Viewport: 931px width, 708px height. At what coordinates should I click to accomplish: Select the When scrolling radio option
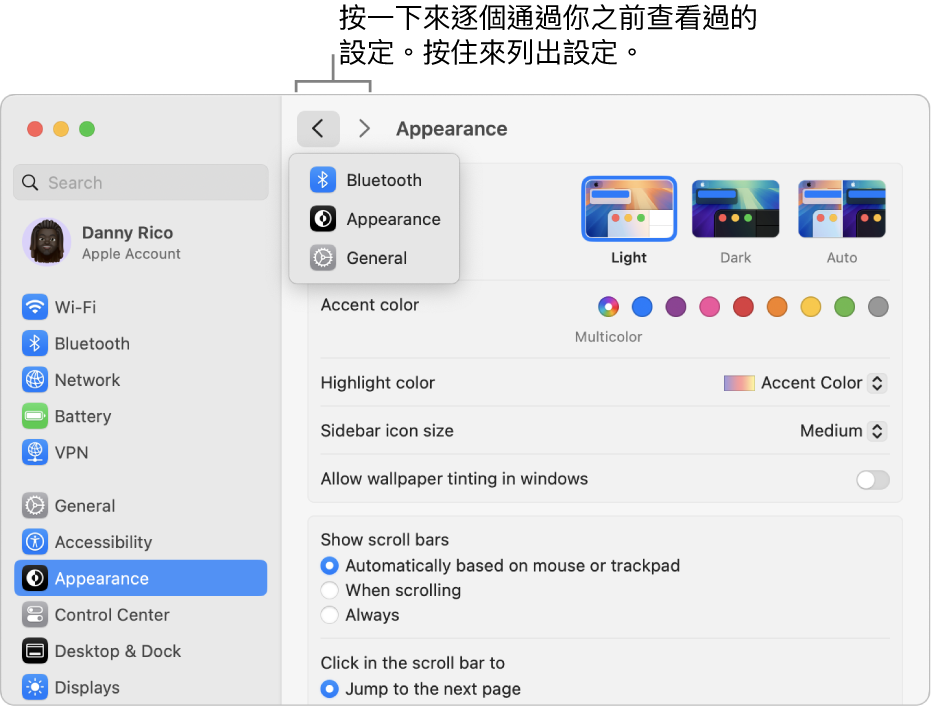click(330, 590)
